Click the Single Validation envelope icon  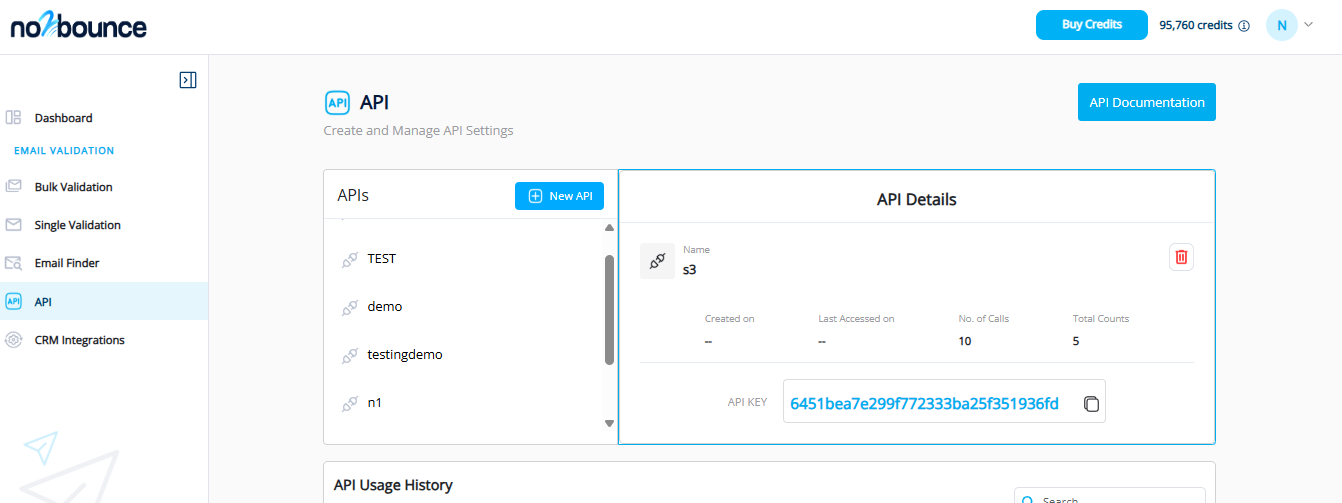pos(14,225)
